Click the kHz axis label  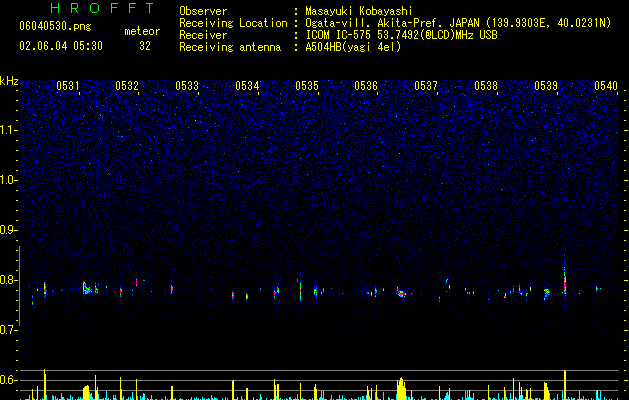tap(9, 81)
